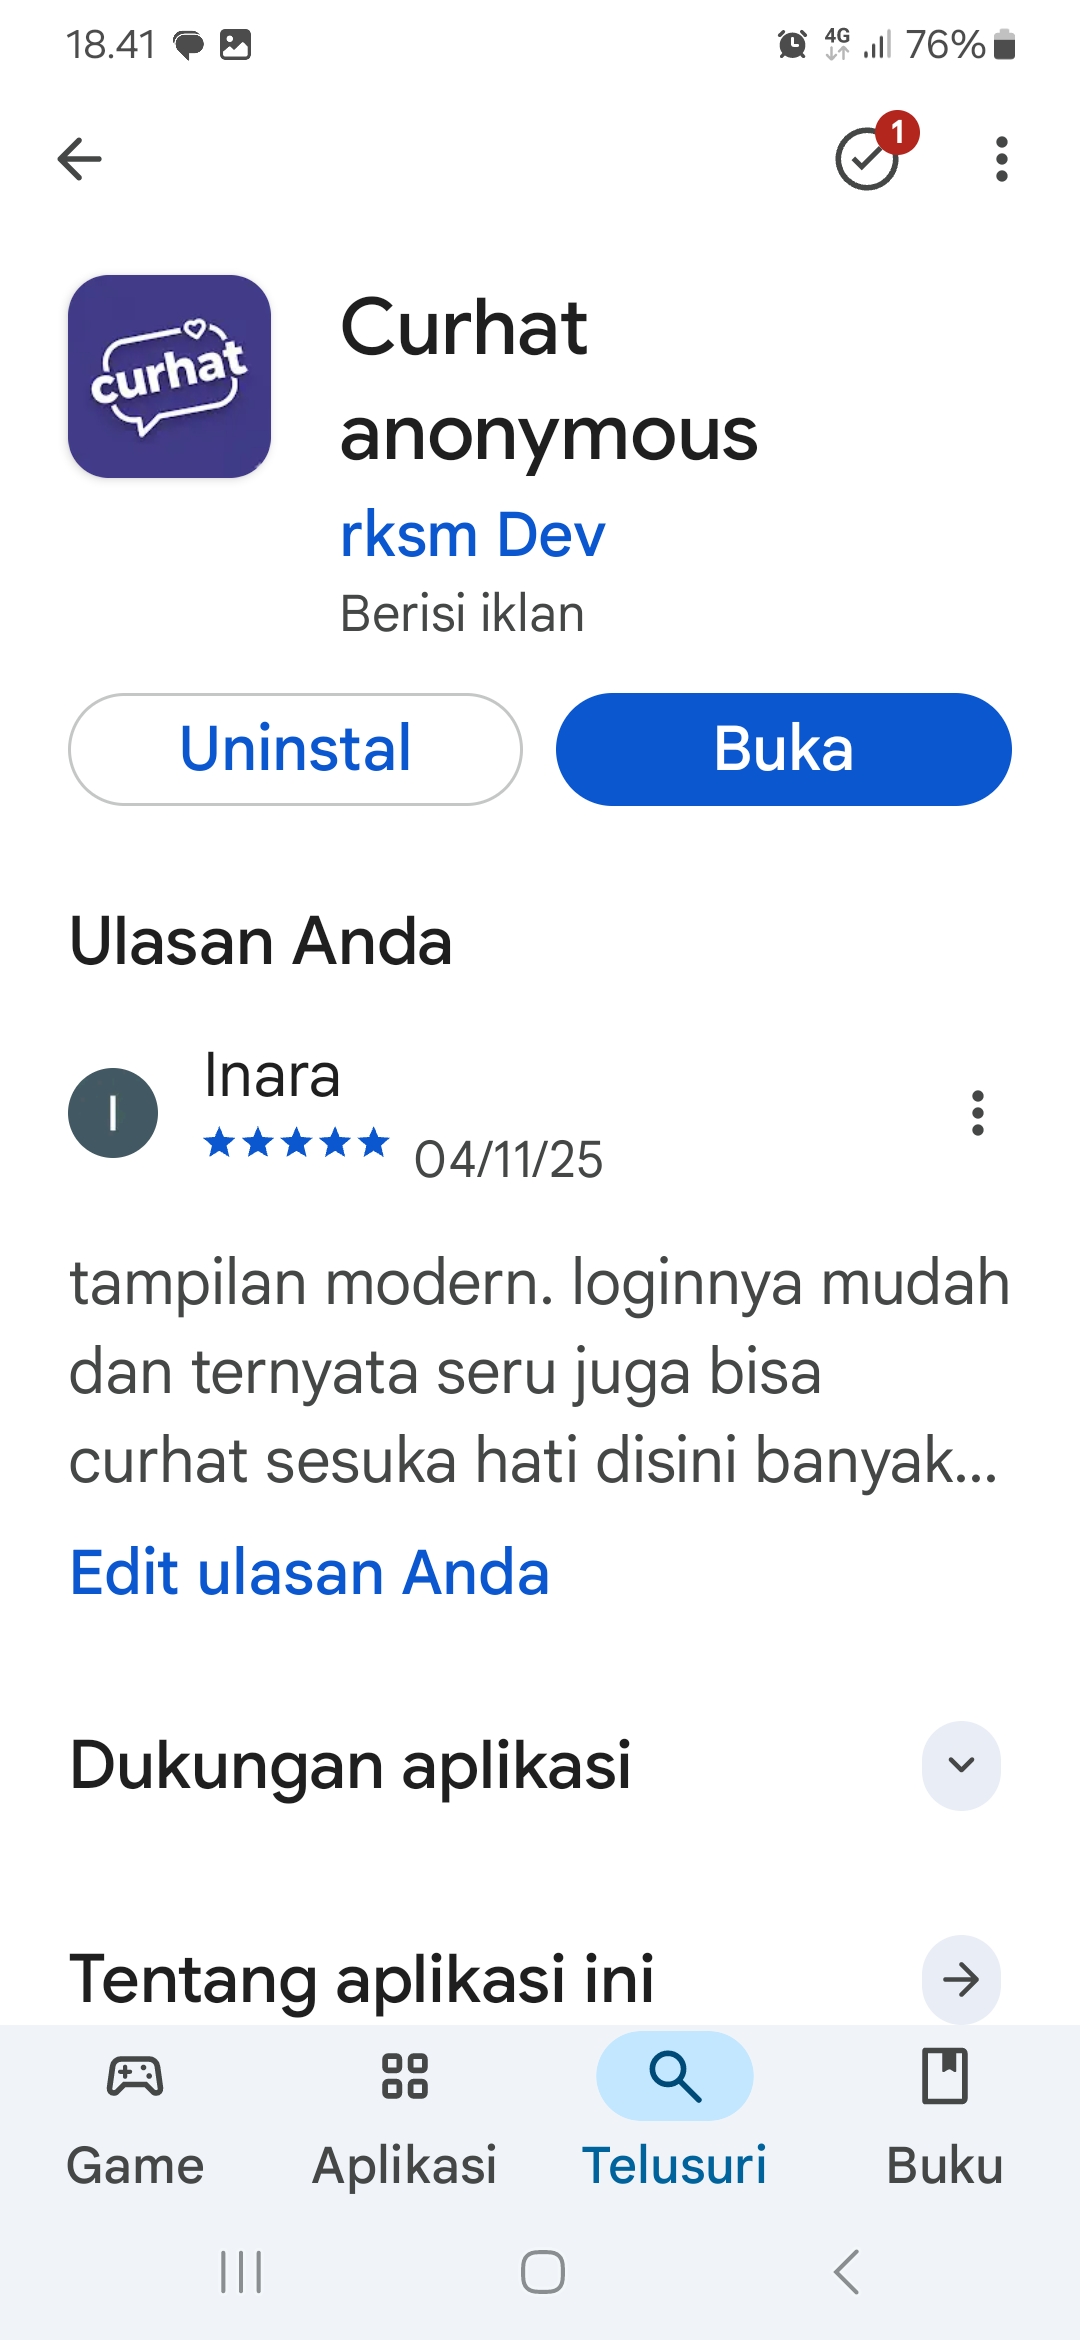Select the Telusuri search tab
This screenshot has width=1080, height=2340.
click(675, 2117)
